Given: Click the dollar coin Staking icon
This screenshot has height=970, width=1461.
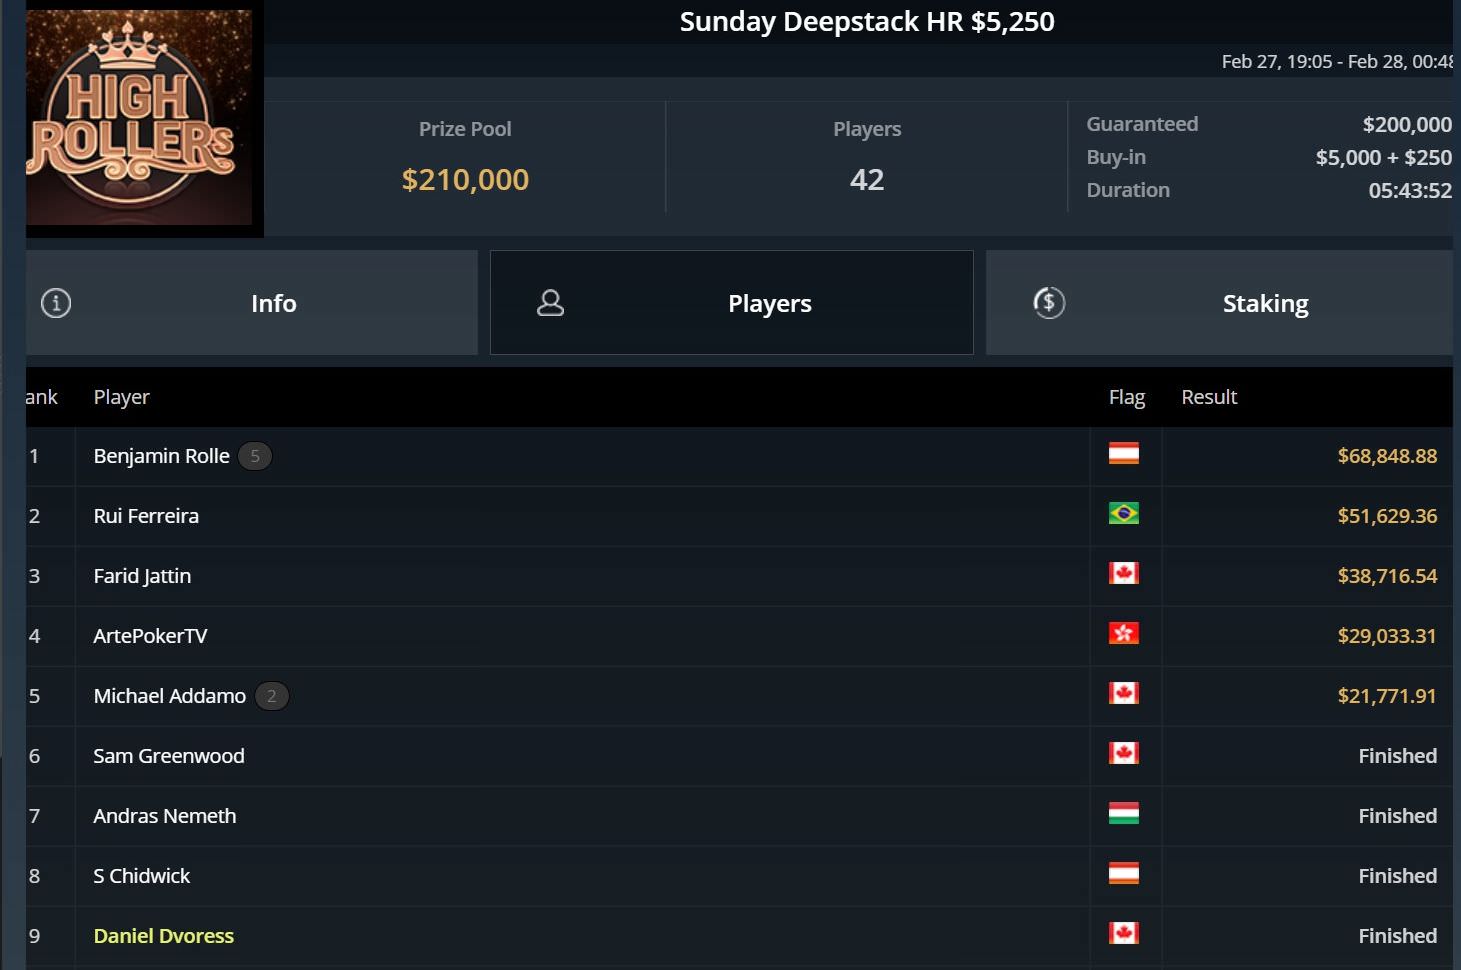Looking at the screenshot, I should 1048,303.
